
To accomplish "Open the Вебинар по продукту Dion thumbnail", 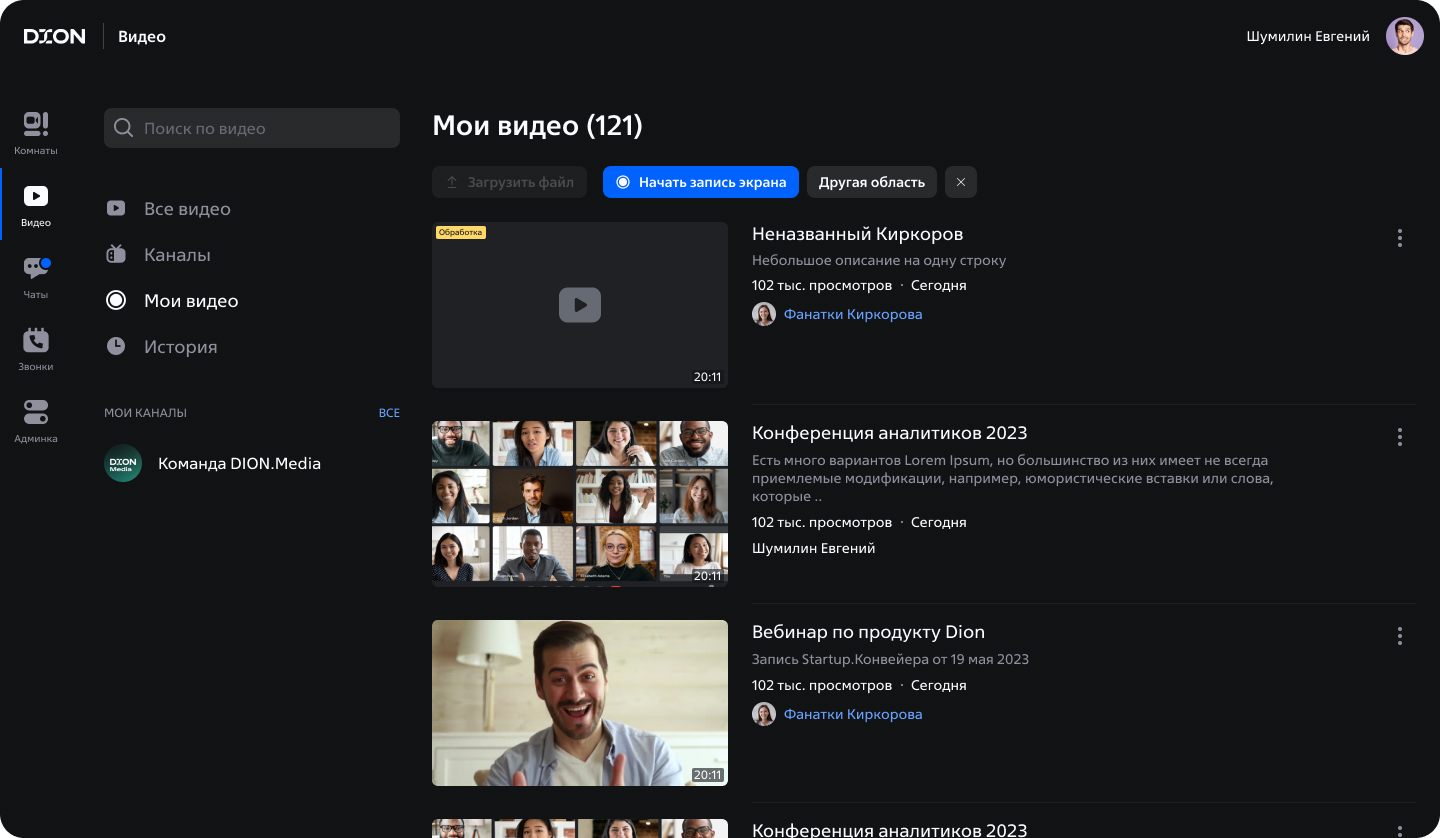I will click(x=580, y=703).
